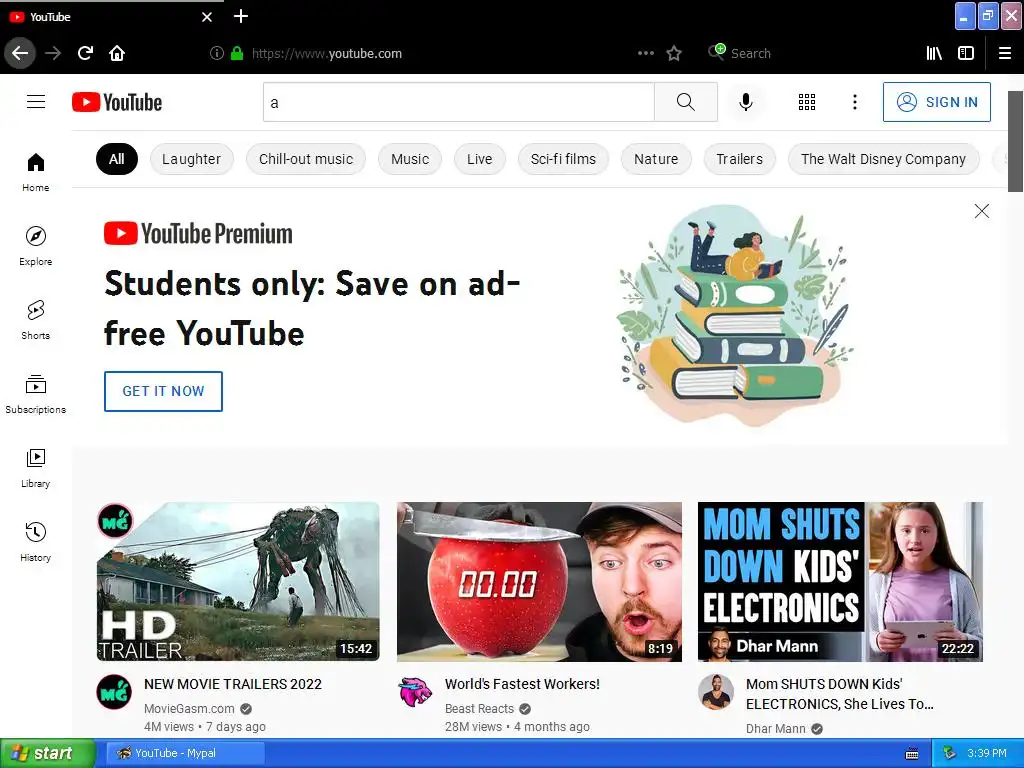Select the Trailers filter chip
The height and width of the screenshot is (768, 1024).
pyautogui.click(x=739, y=159)
